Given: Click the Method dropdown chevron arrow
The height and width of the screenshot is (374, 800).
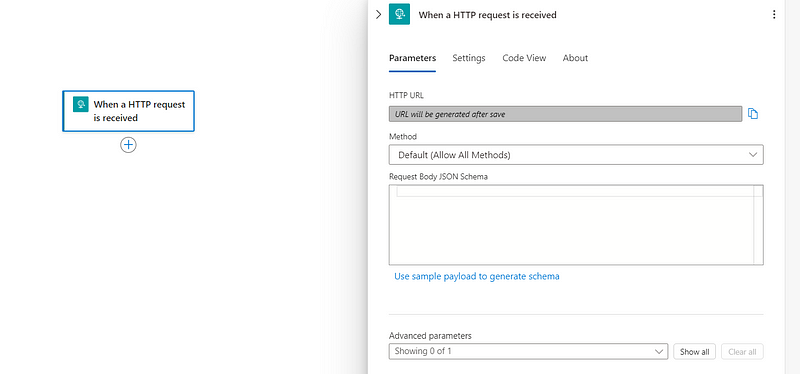Looking at the screenshot, I should pyautogui.click(x=753, y=155).
